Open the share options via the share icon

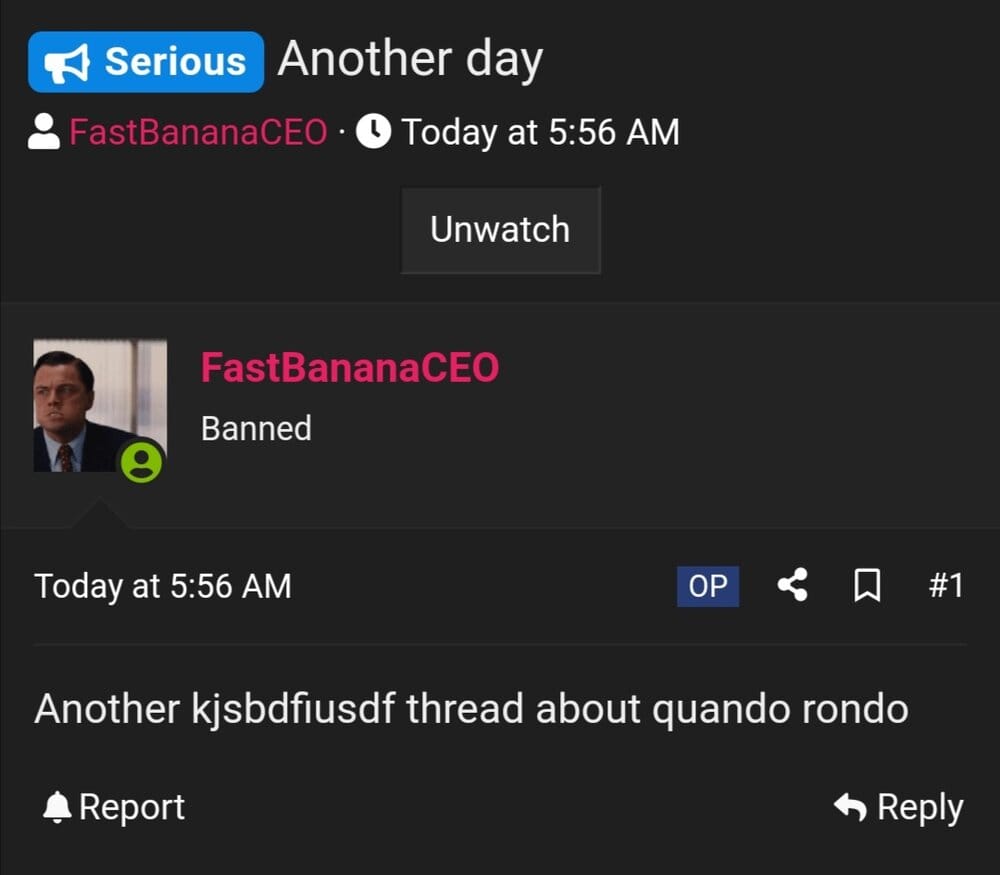pyautogui.click(x=793, y=587)
